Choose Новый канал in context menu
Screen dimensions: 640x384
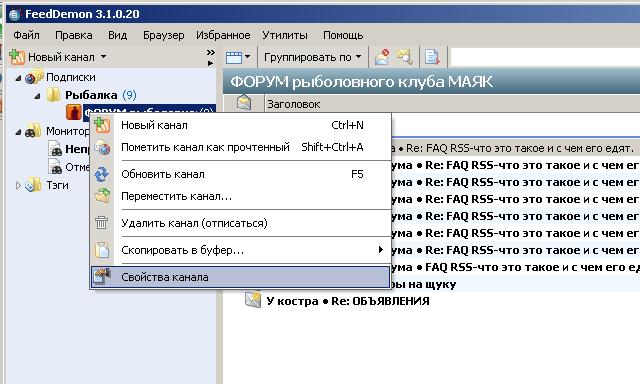click(241, 125)
